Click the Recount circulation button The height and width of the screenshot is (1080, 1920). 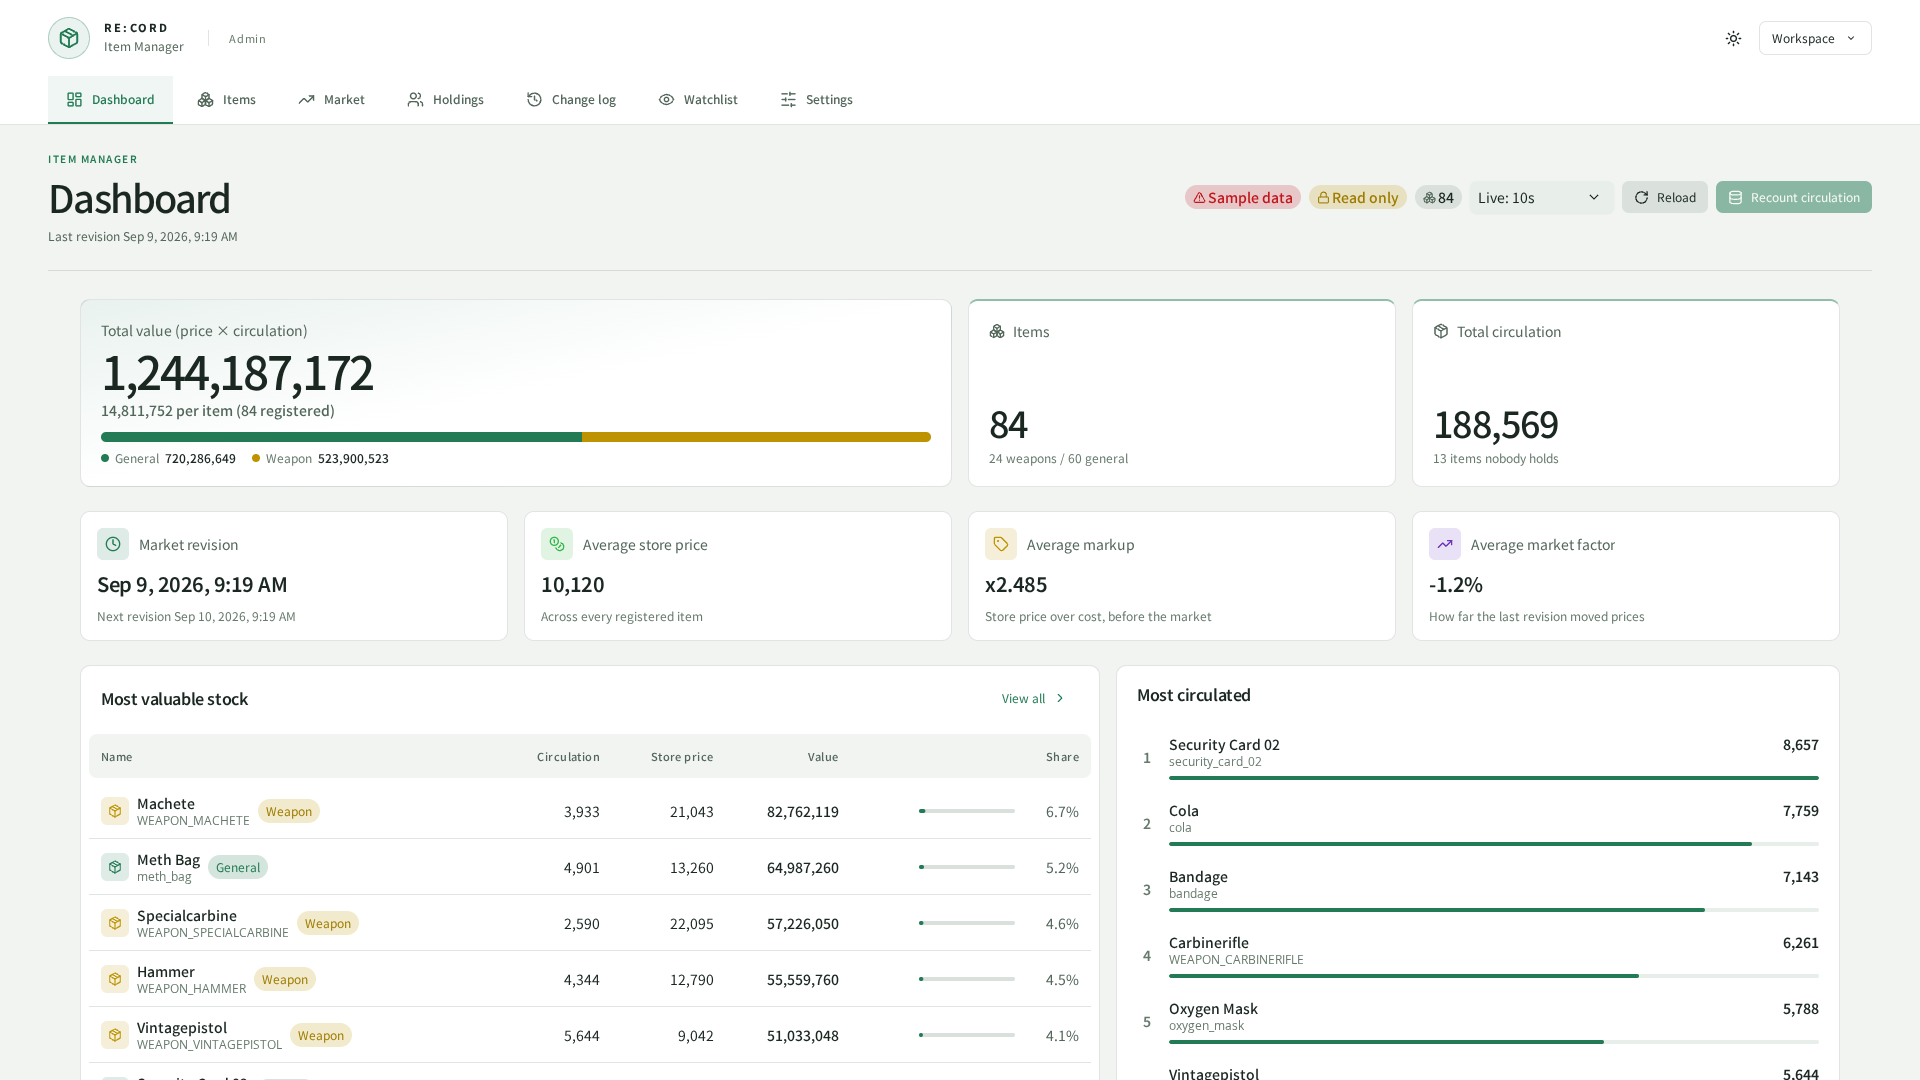[x=1794, y=198]
